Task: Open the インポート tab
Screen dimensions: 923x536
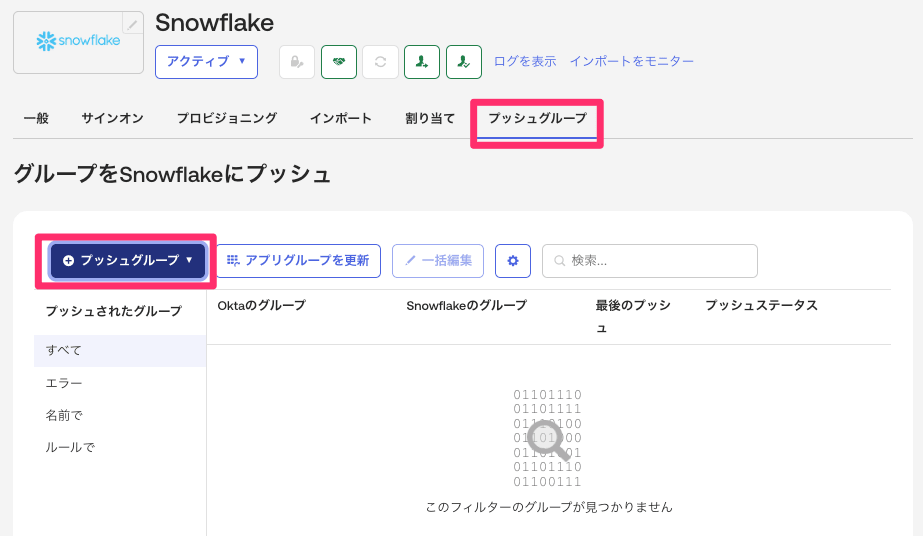Action: click(341, 118)
